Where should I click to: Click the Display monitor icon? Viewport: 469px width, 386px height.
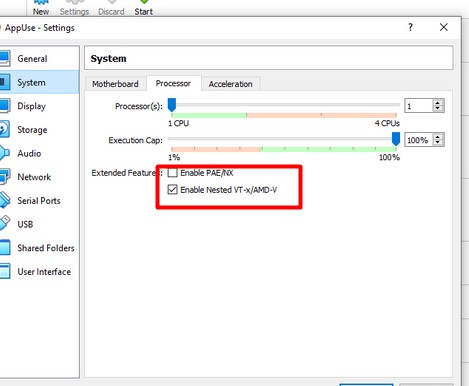click(x=5, y=105)
